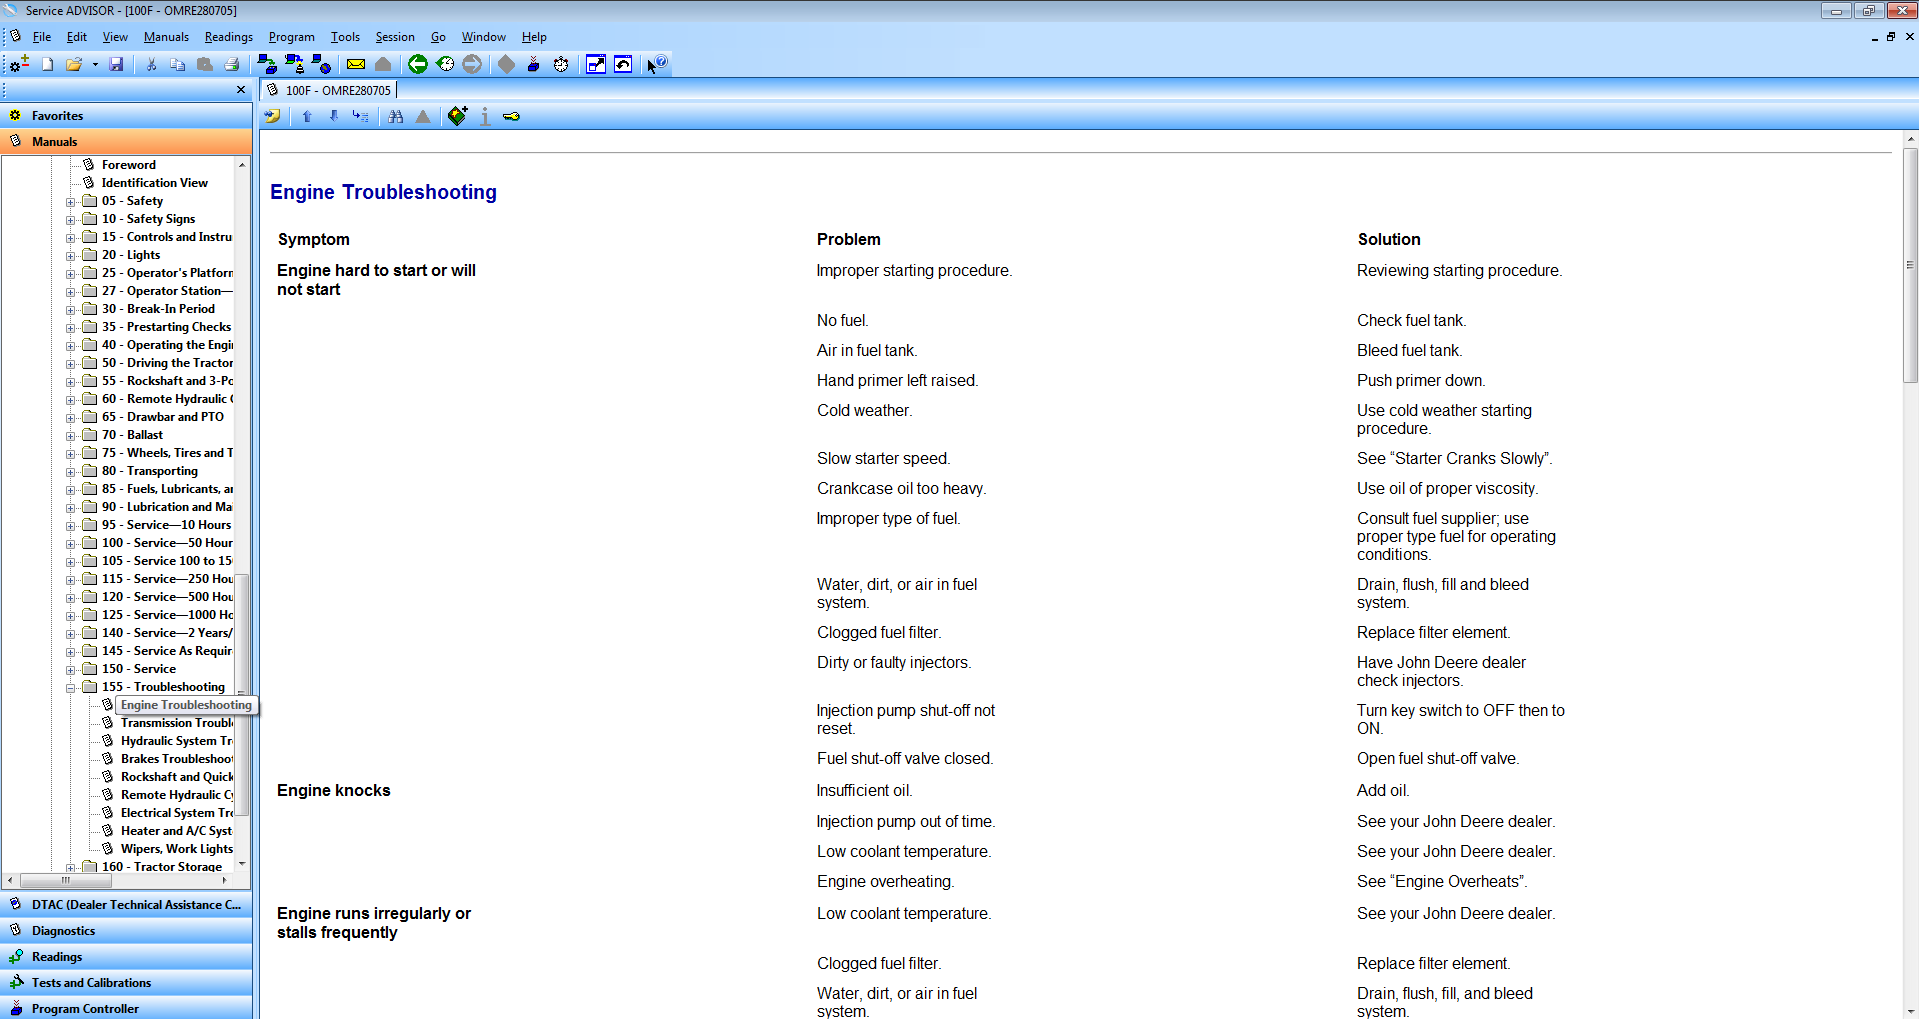This screenshot has height=1019, width=1919.
Task: Click the stopwatch timer icon
Action: click(x=561, y=64)
